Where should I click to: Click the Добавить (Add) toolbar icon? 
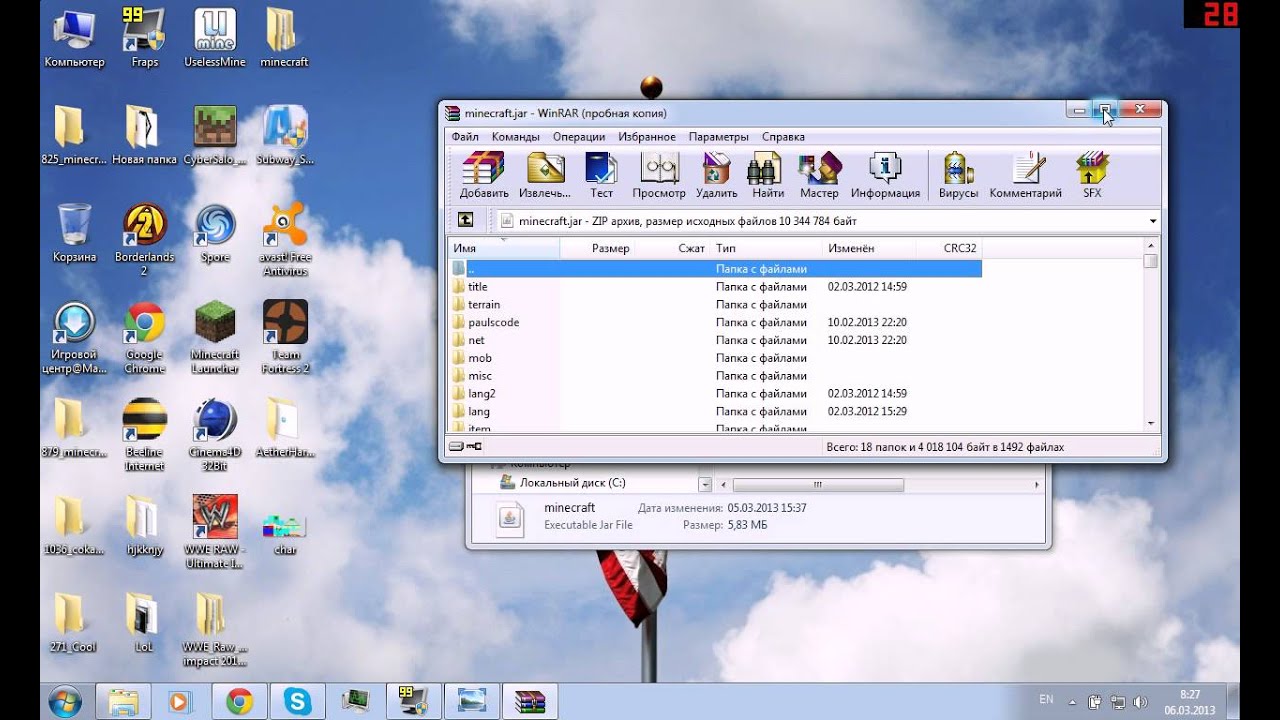(484, 175)
